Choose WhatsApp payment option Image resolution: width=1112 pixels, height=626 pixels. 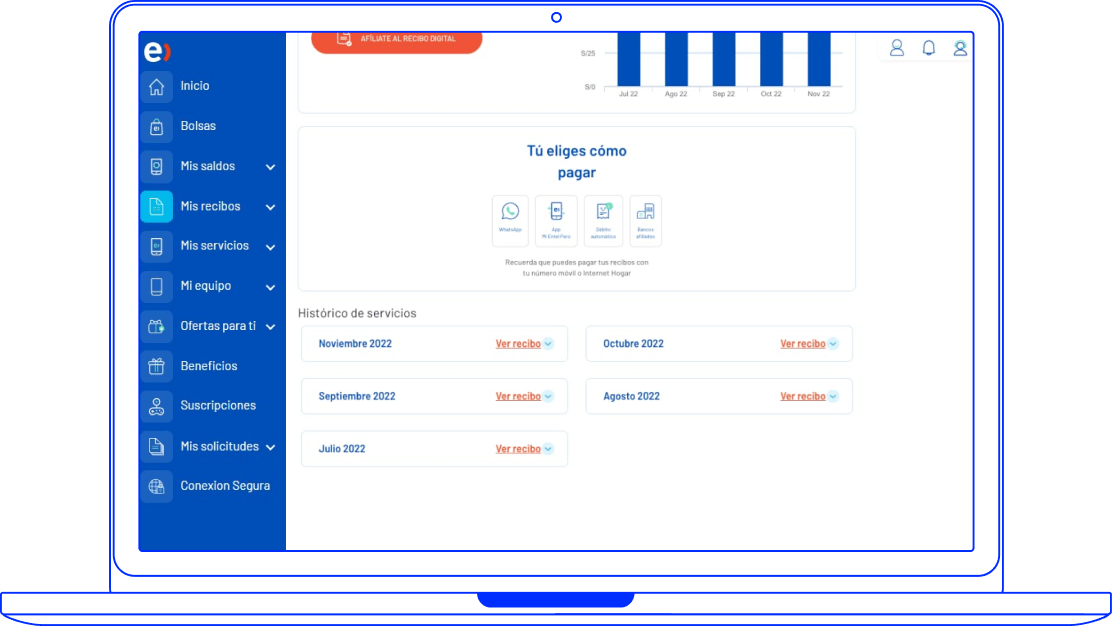click(x=510, y=220)
